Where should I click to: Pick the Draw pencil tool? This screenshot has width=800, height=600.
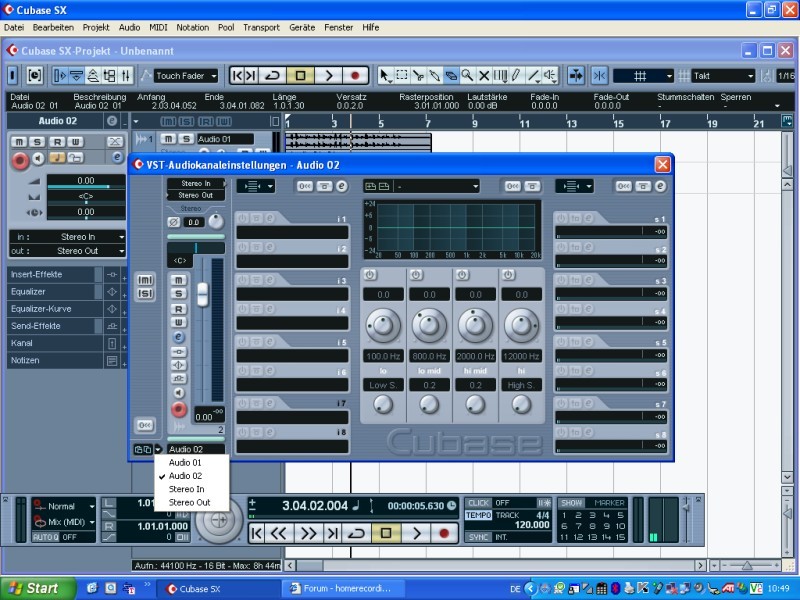tap(516, 76)
